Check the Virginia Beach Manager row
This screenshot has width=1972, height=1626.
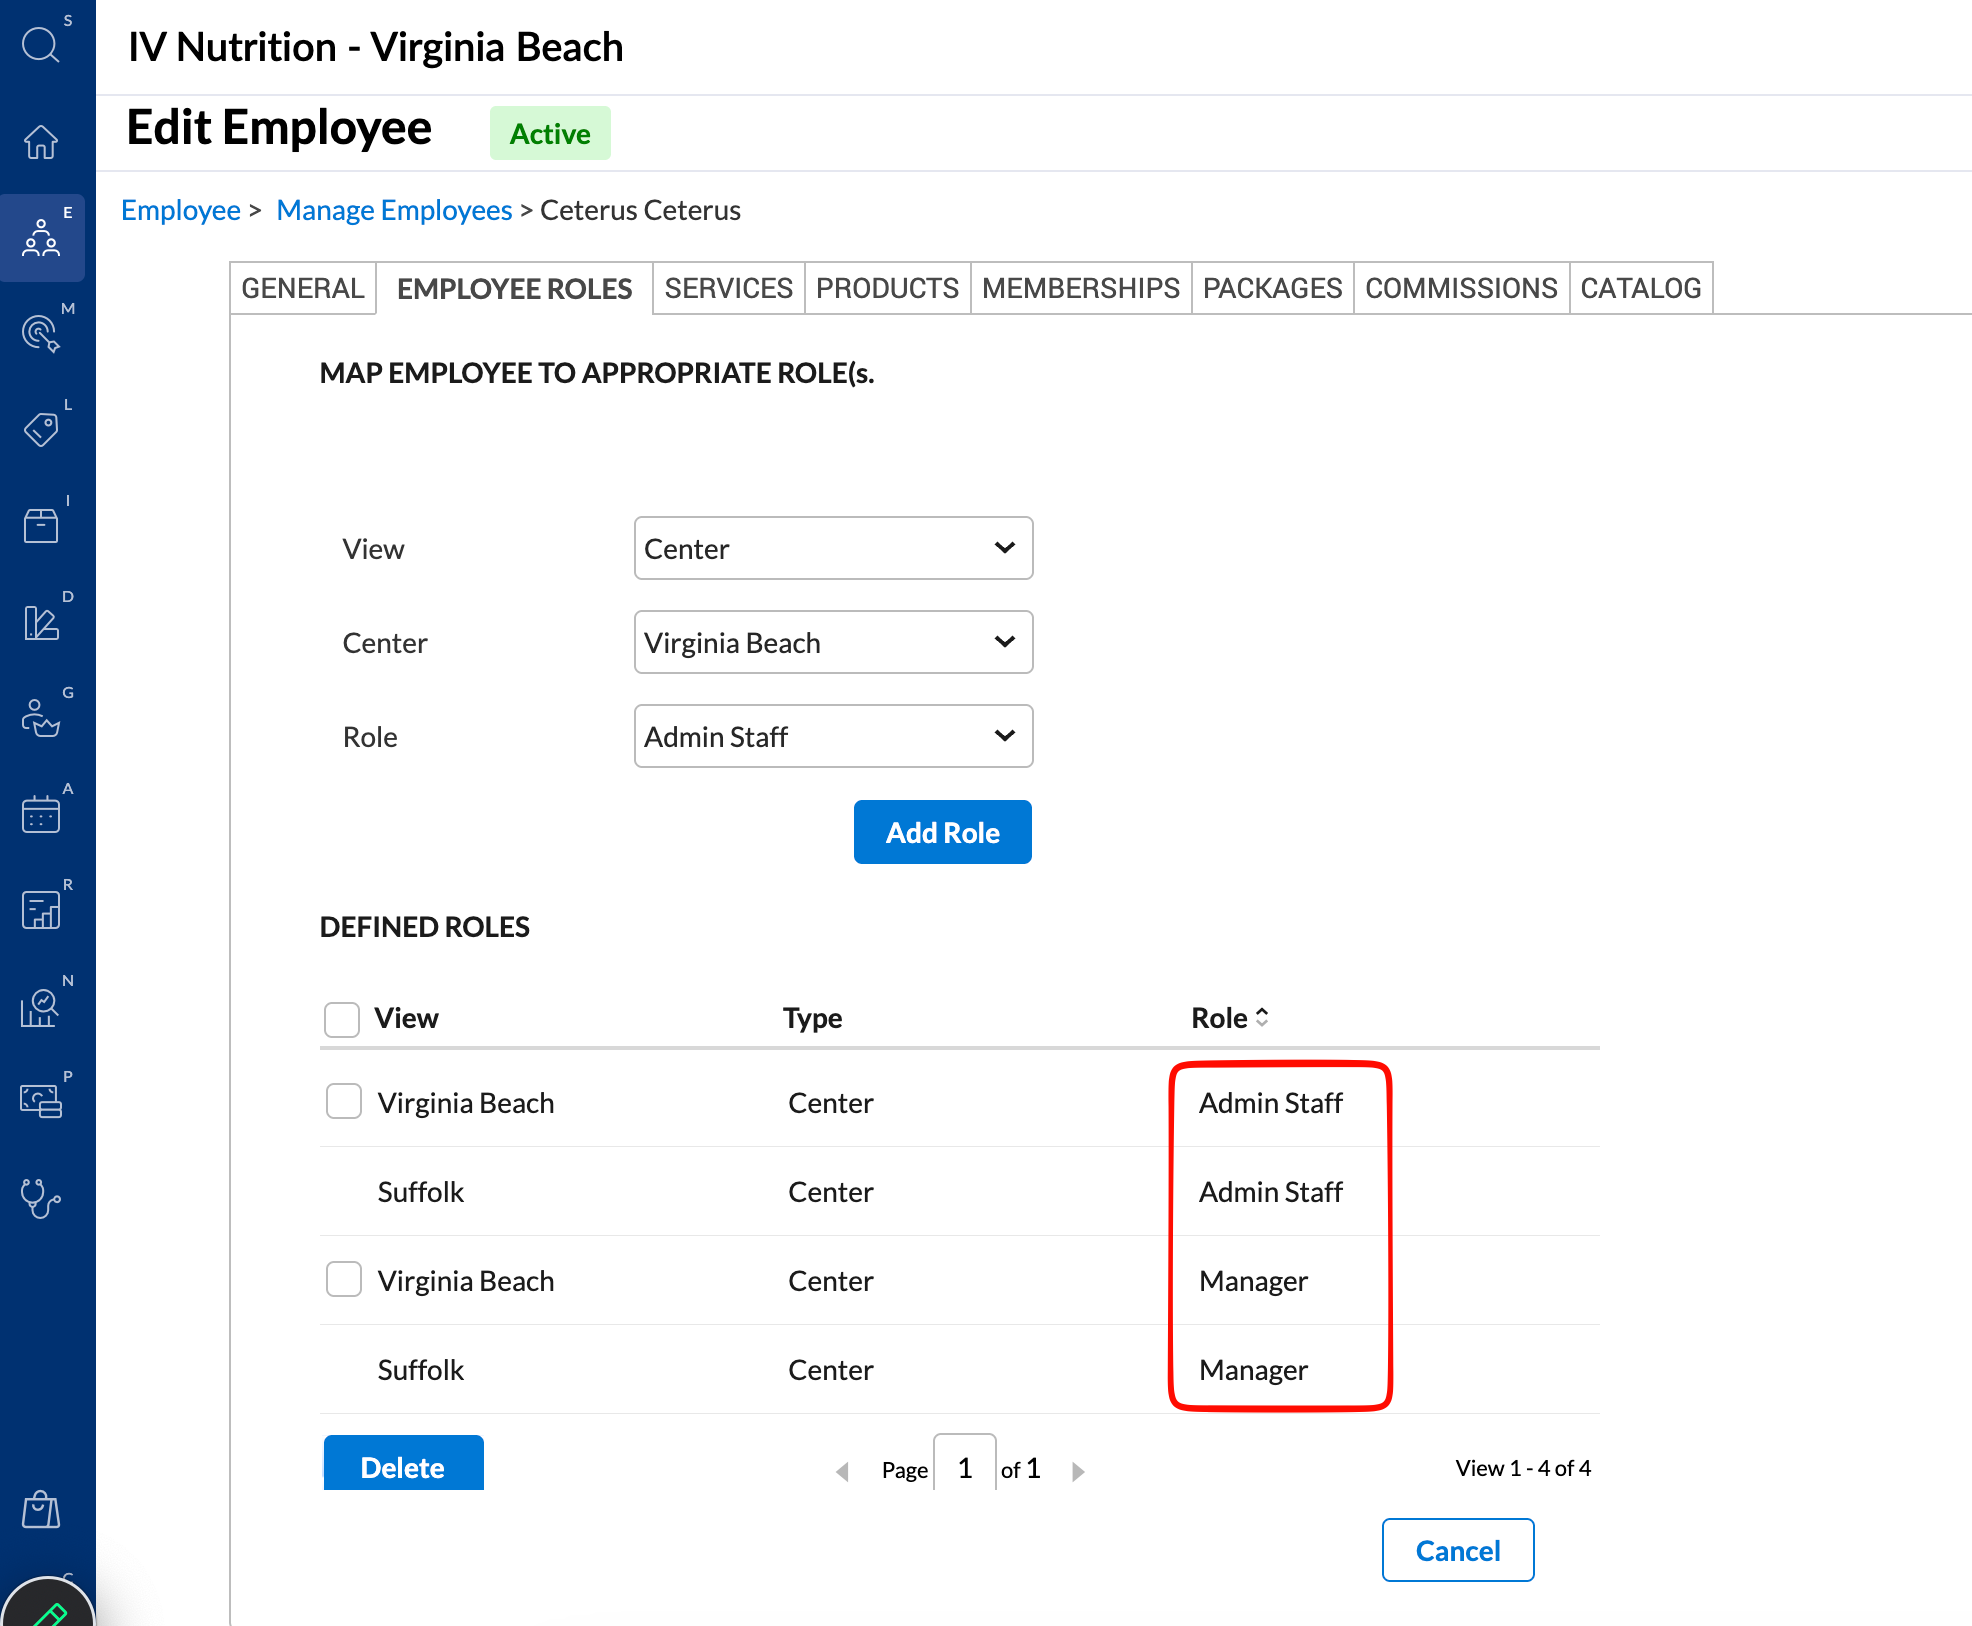(344, 1279)
